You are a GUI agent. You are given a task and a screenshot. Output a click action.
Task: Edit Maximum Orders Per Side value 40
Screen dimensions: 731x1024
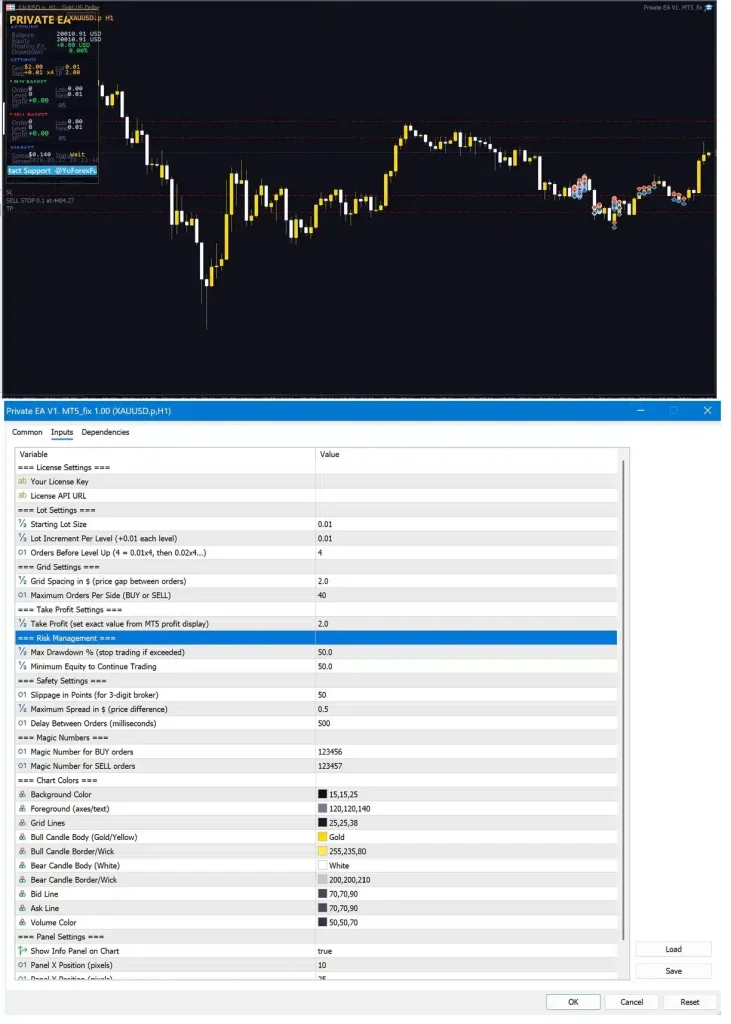click(466, 596)
